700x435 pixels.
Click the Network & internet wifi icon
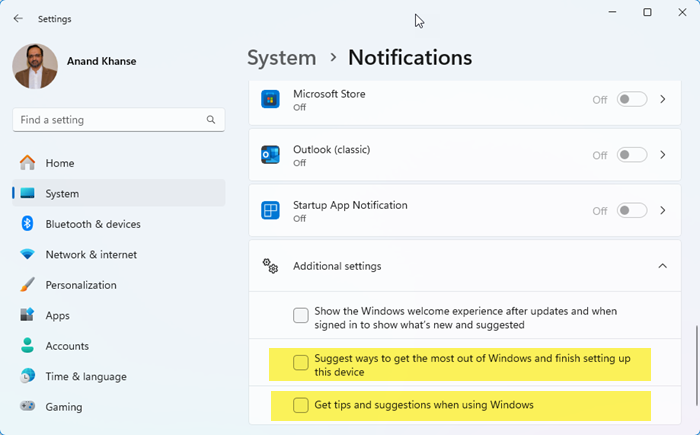point(27,254)
